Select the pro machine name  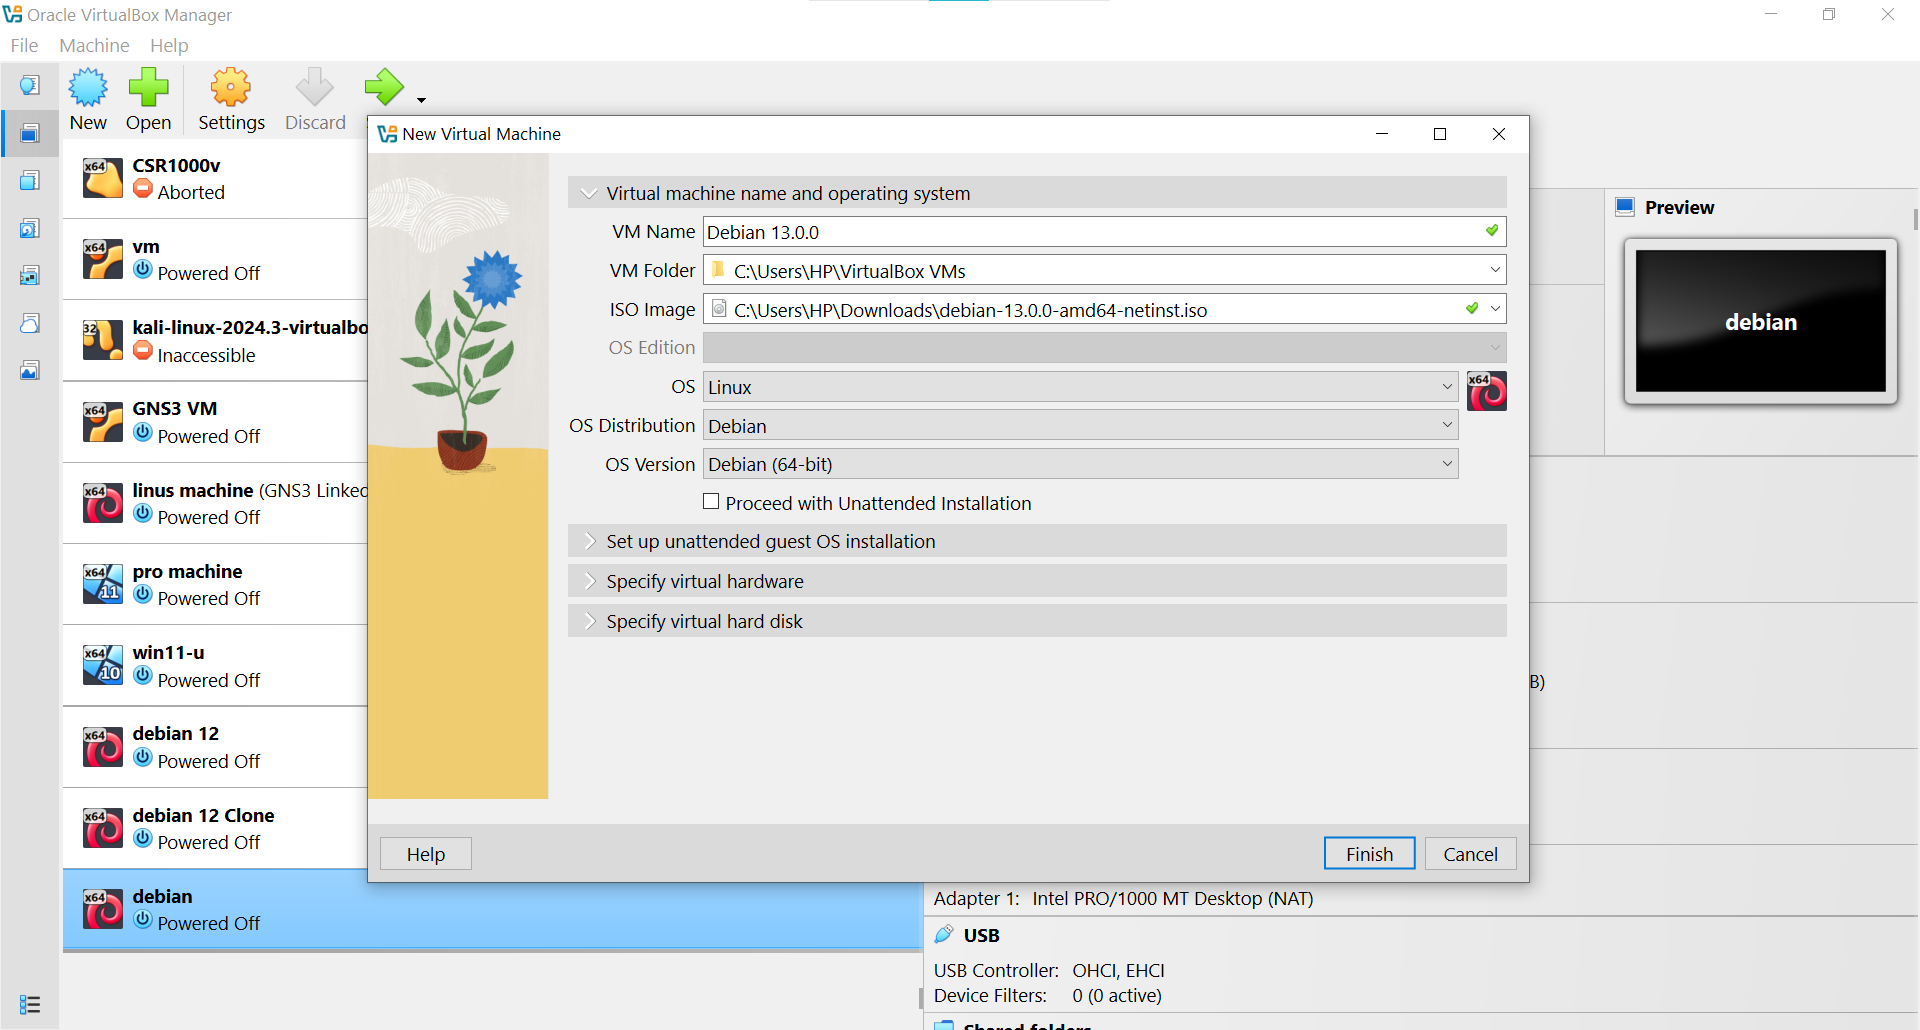pyautogui.click(x=187, y=571)
